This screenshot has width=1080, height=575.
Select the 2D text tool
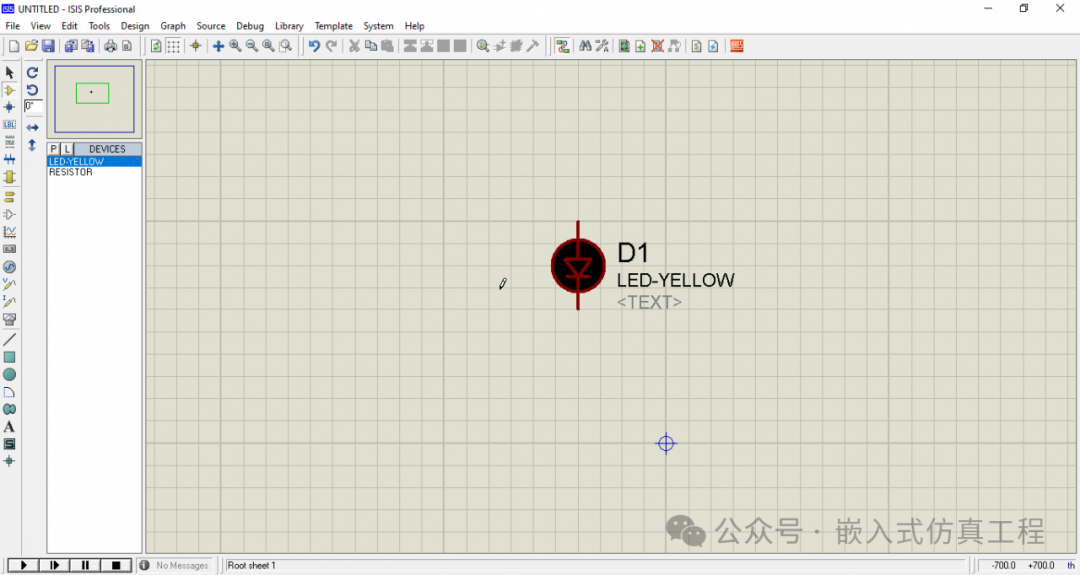tap(10, 427)
